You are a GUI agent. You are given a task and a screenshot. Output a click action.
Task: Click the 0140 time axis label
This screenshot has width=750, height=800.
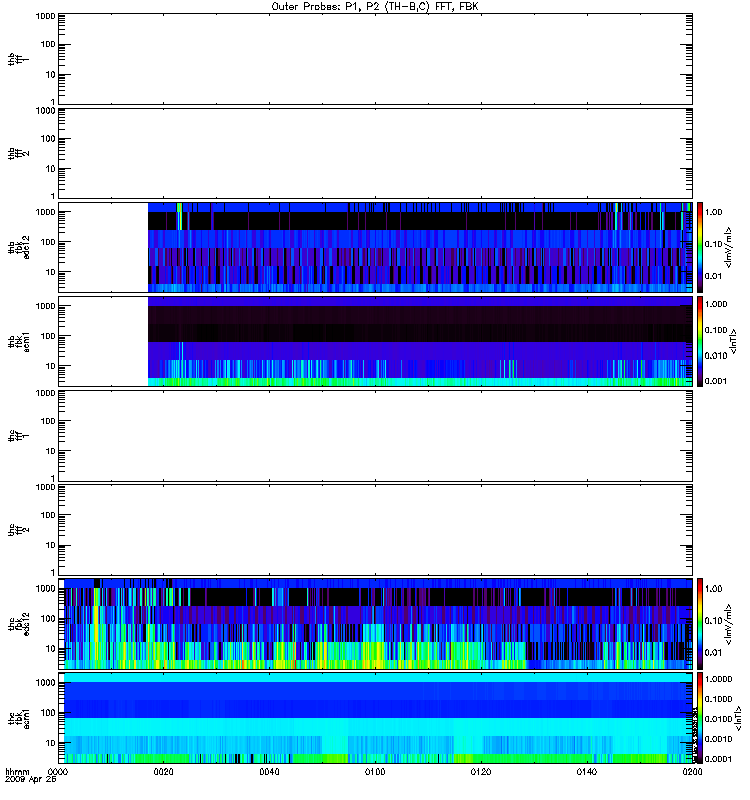pos(587,772)
